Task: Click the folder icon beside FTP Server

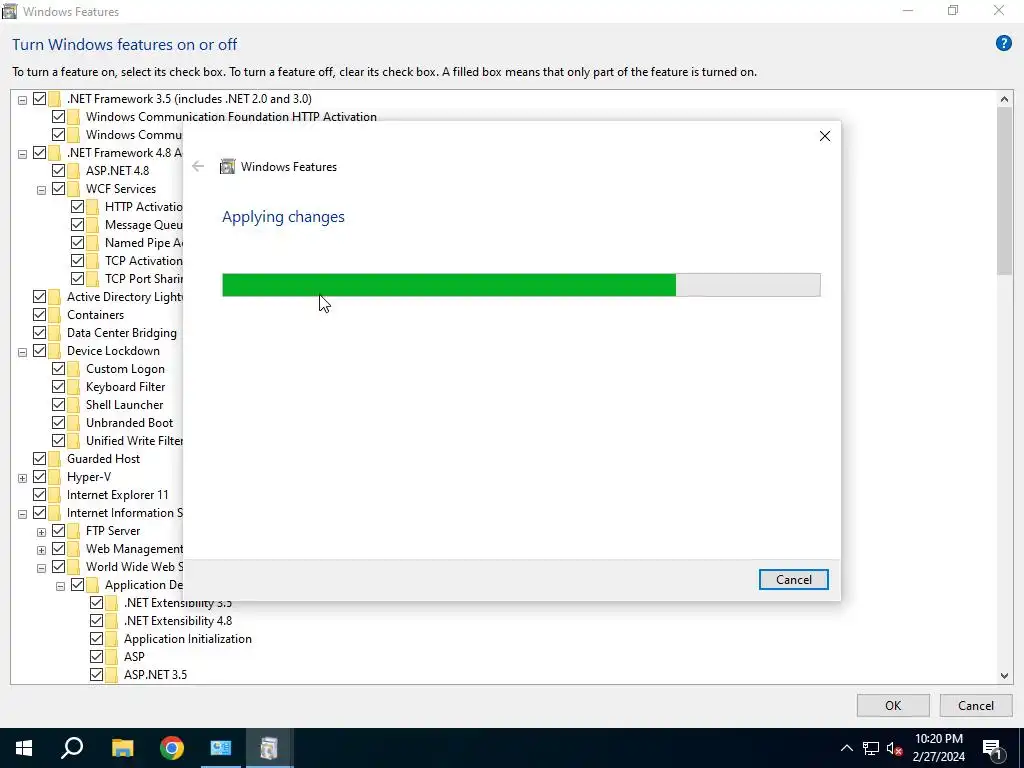Action: 73,530
